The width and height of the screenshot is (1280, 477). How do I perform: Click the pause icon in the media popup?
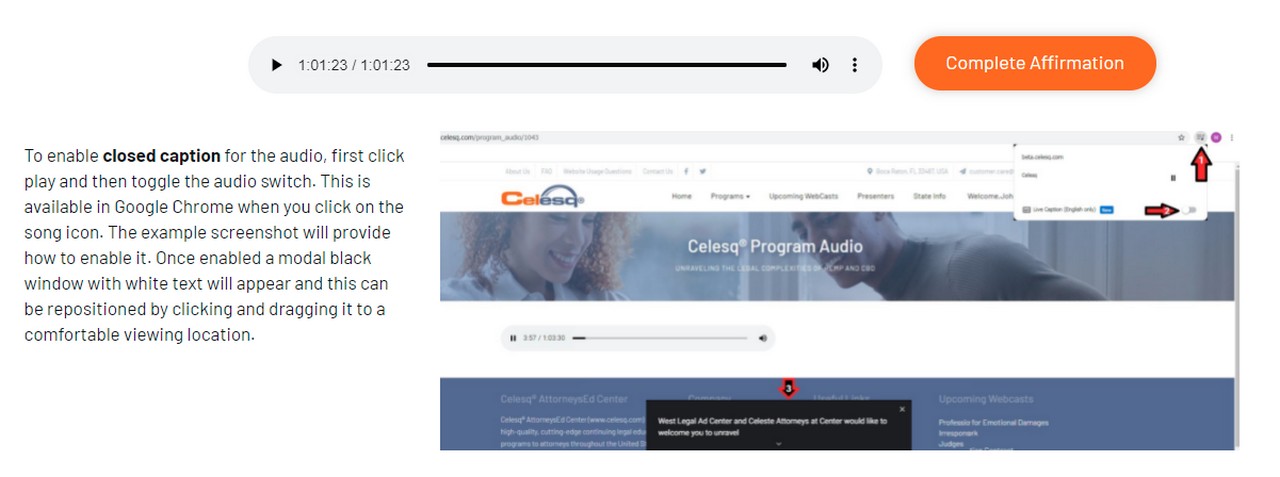1173,177
